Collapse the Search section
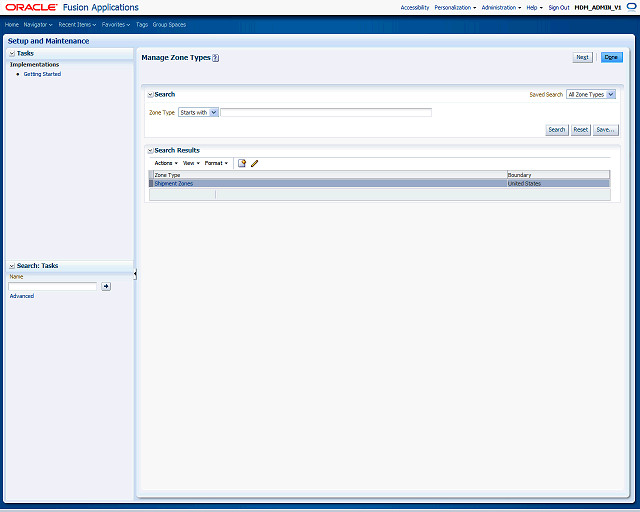640x512 pixels. click(150, 94)
